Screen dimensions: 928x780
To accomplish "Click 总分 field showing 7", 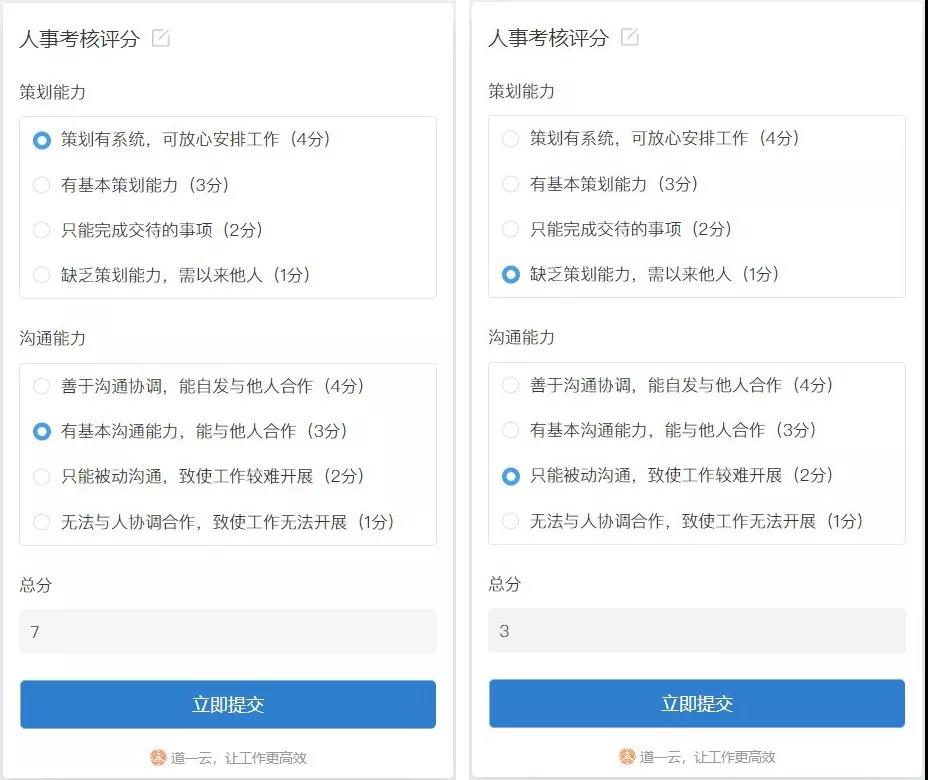I will 228,631.
